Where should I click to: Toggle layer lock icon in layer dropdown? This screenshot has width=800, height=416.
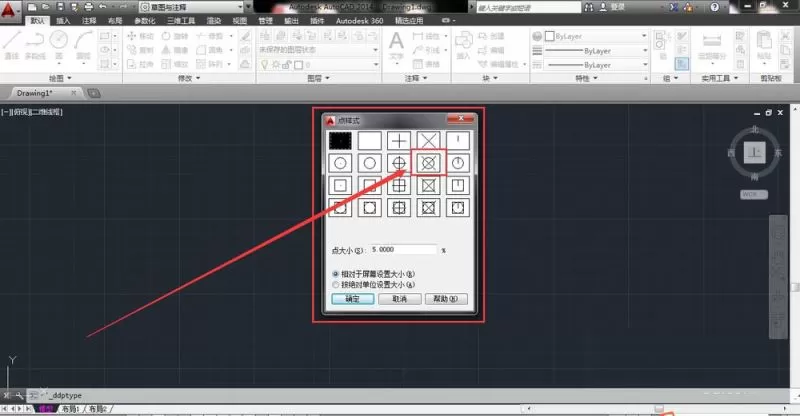(x=287, y=65)
